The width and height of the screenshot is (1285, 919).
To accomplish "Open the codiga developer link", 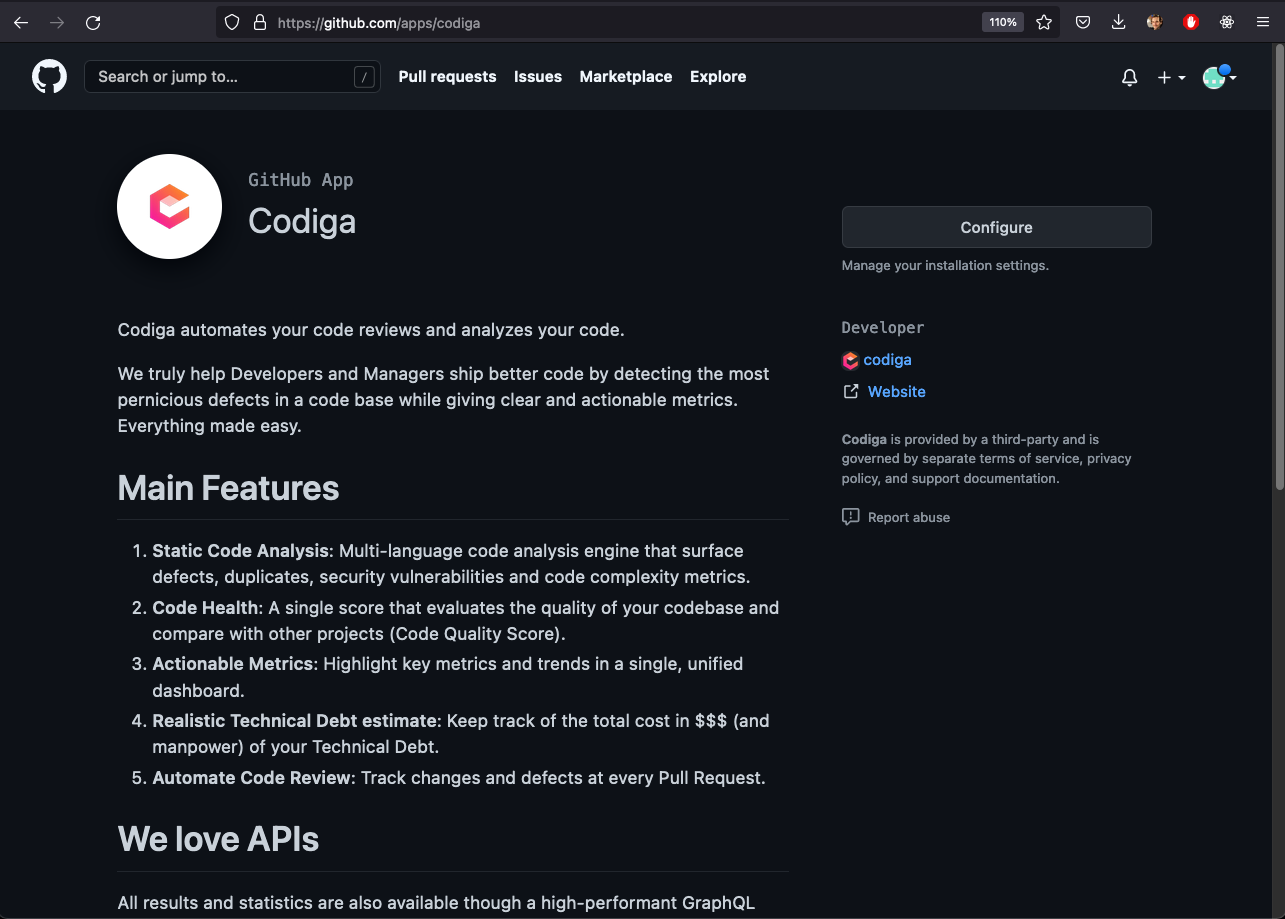I will [888, 360].
